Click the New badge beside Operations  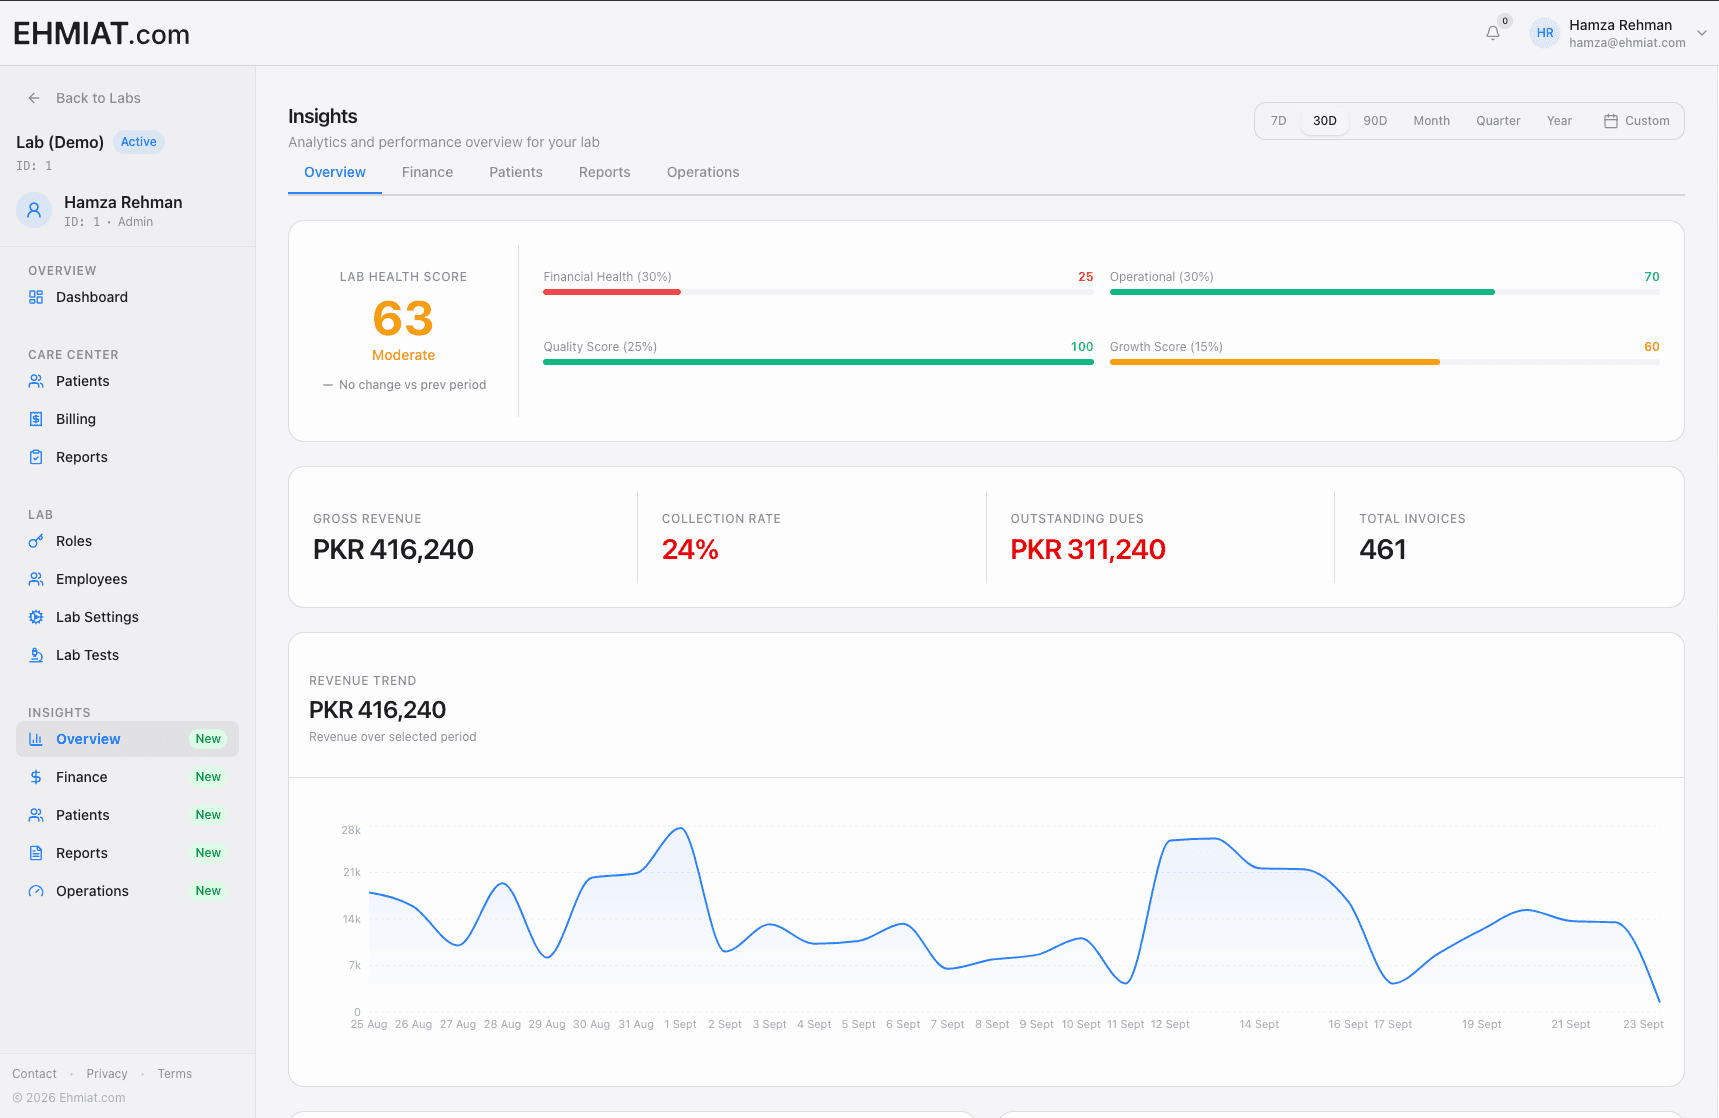pyautogui.click(x=208, y=891)
